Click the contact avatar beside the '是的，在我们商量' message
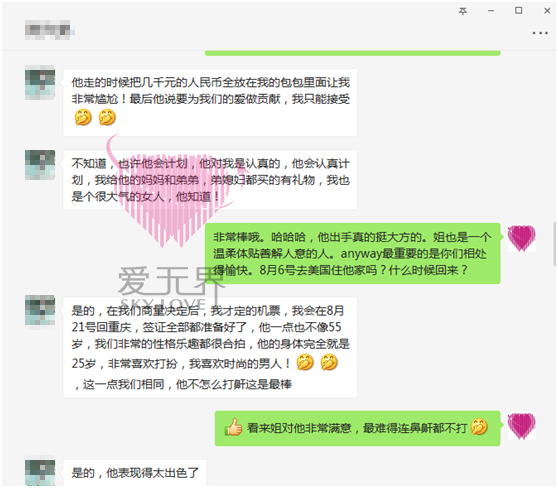 click(x=40, y=310)
